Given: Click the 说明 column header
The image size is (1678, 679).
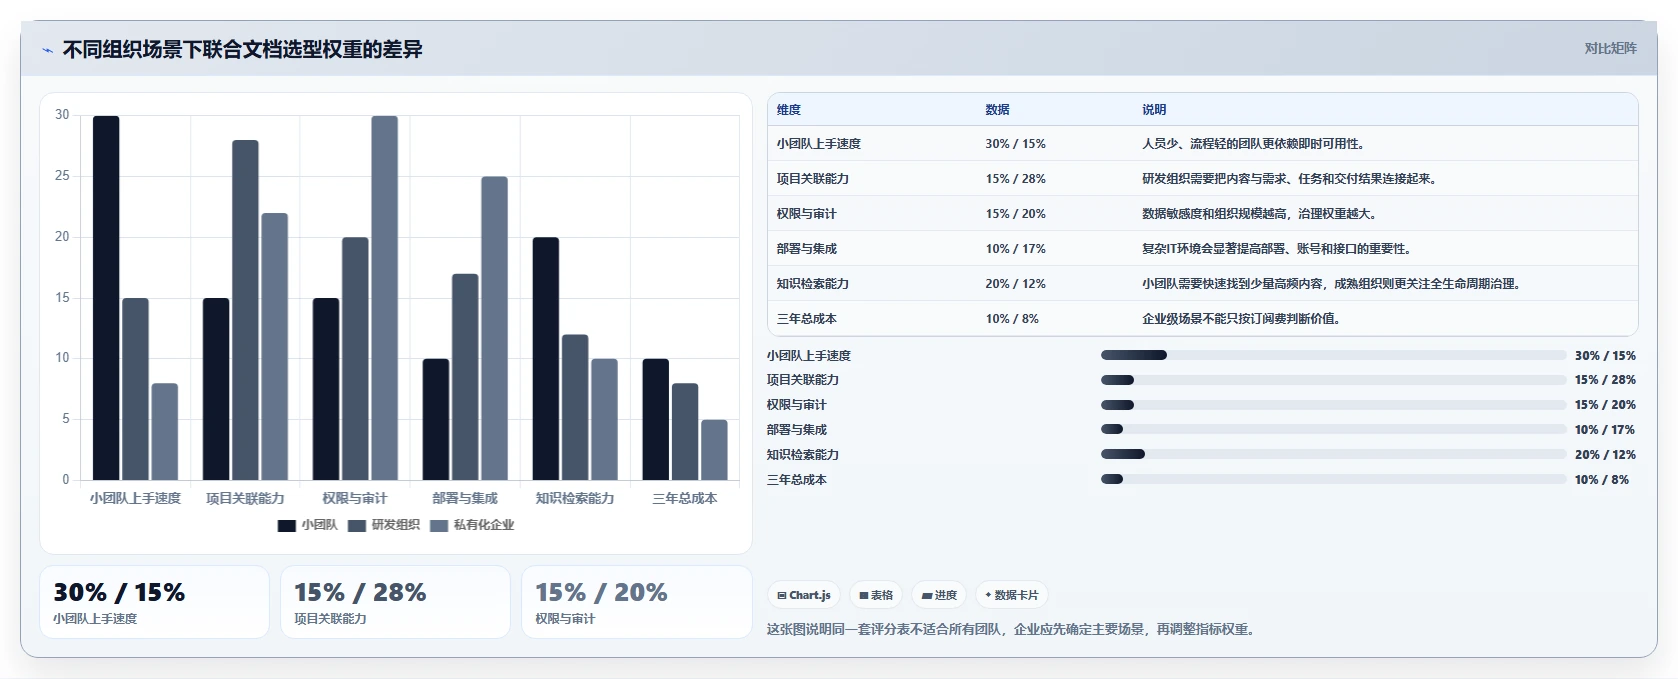Looking at the screenshot, I should point(1154,110).
